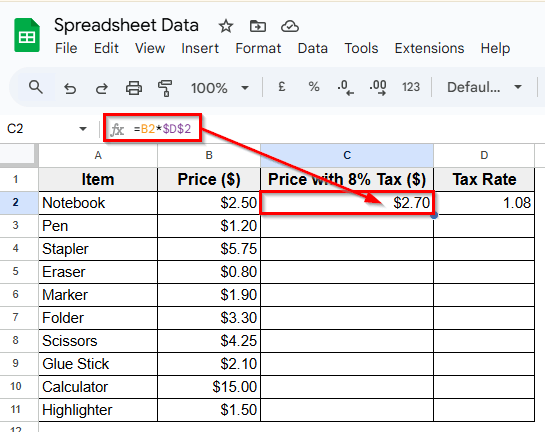
Task: Select the $15.00 price cell
Action: pyautogui.click(x=209, y=387)
